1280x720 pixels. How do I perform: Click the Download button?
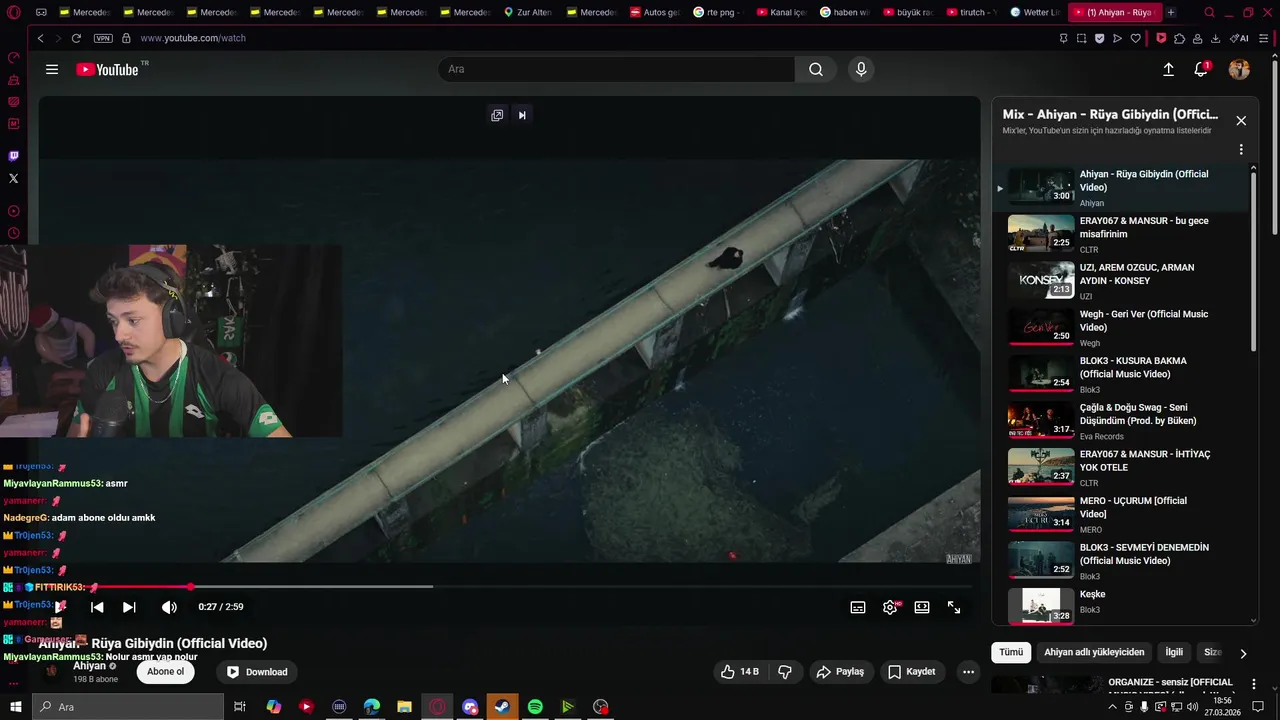pyautogui.click(x=257, y=672)
